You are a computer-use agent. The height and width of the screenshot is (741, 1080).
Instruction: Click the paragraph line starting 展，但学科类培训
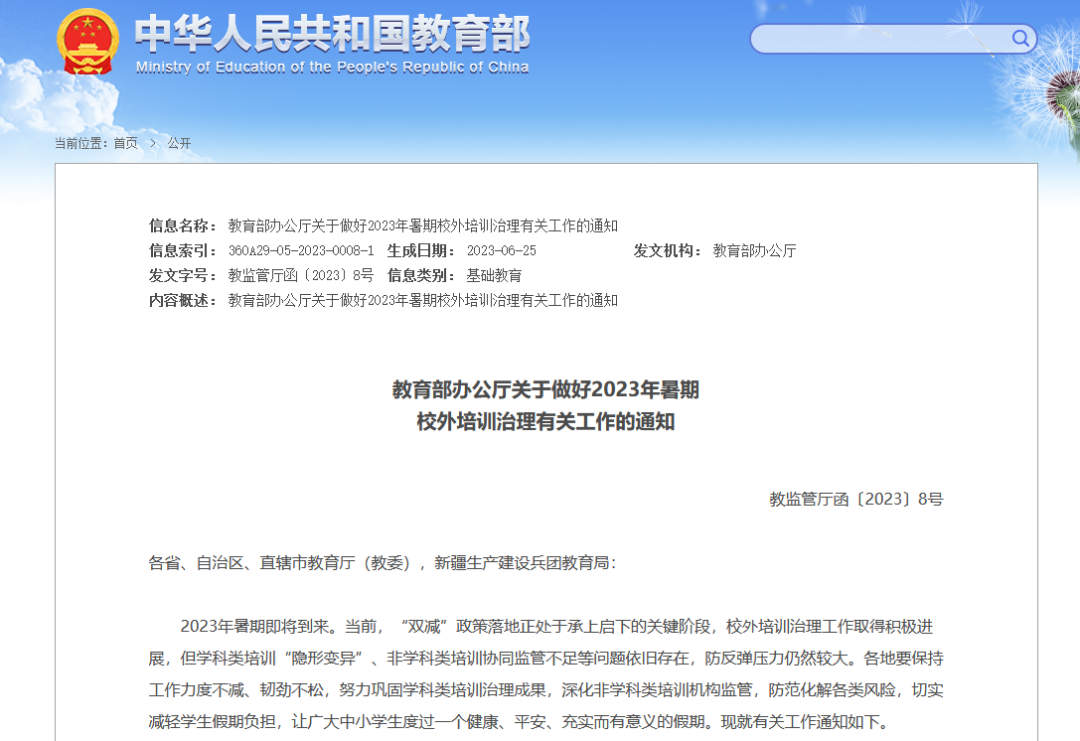click(546, 658)
